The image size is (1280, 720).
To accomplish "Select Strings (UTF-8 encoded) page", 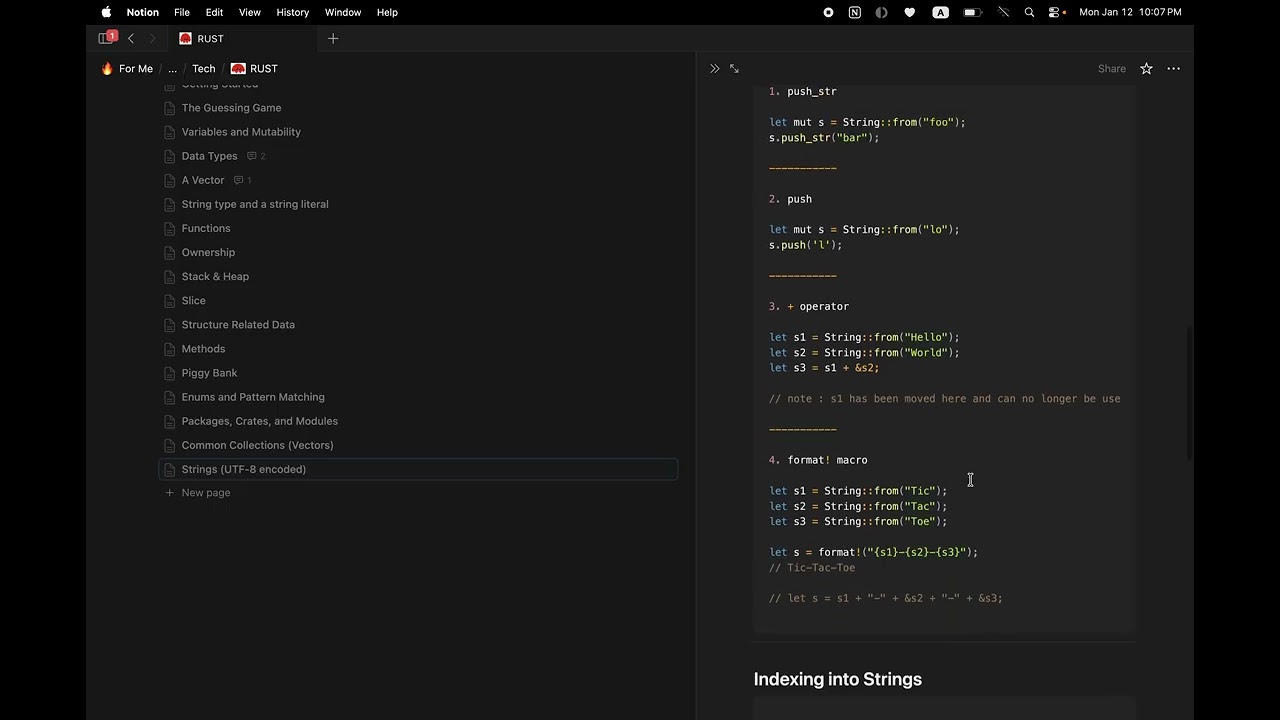I will [x=419, y=469].
